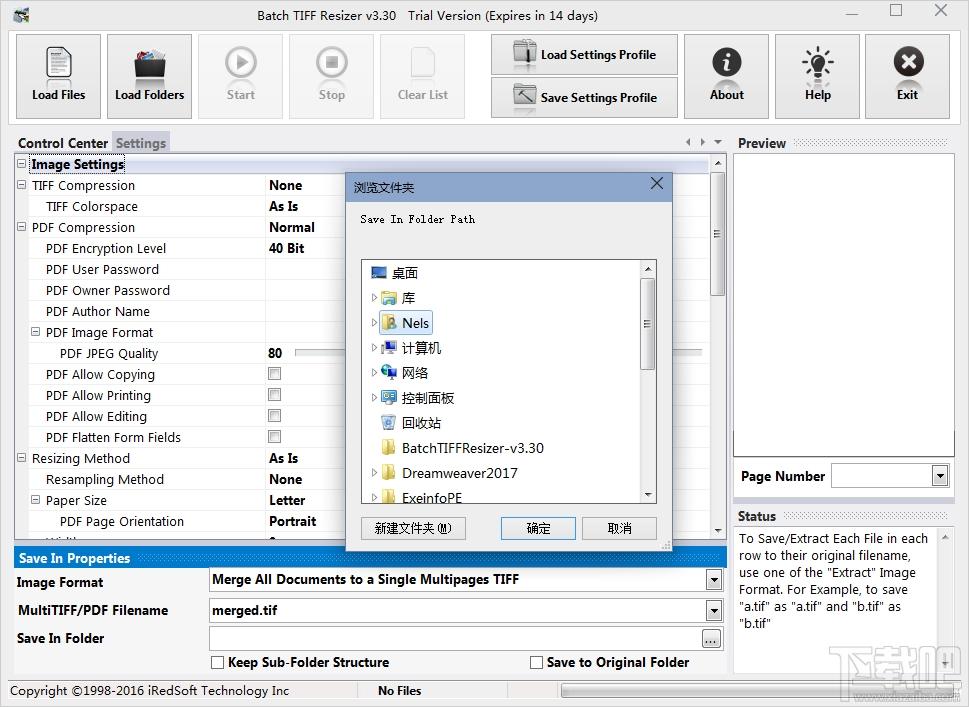
Task: Click Save Settings Profile button
Action: [584, 97]
